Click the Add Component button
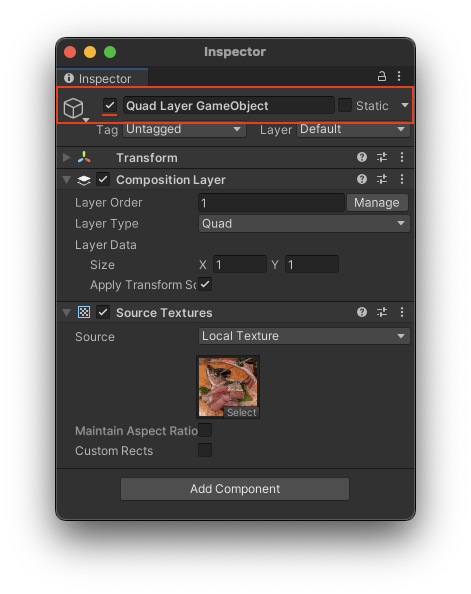 [x=235, y=489]
